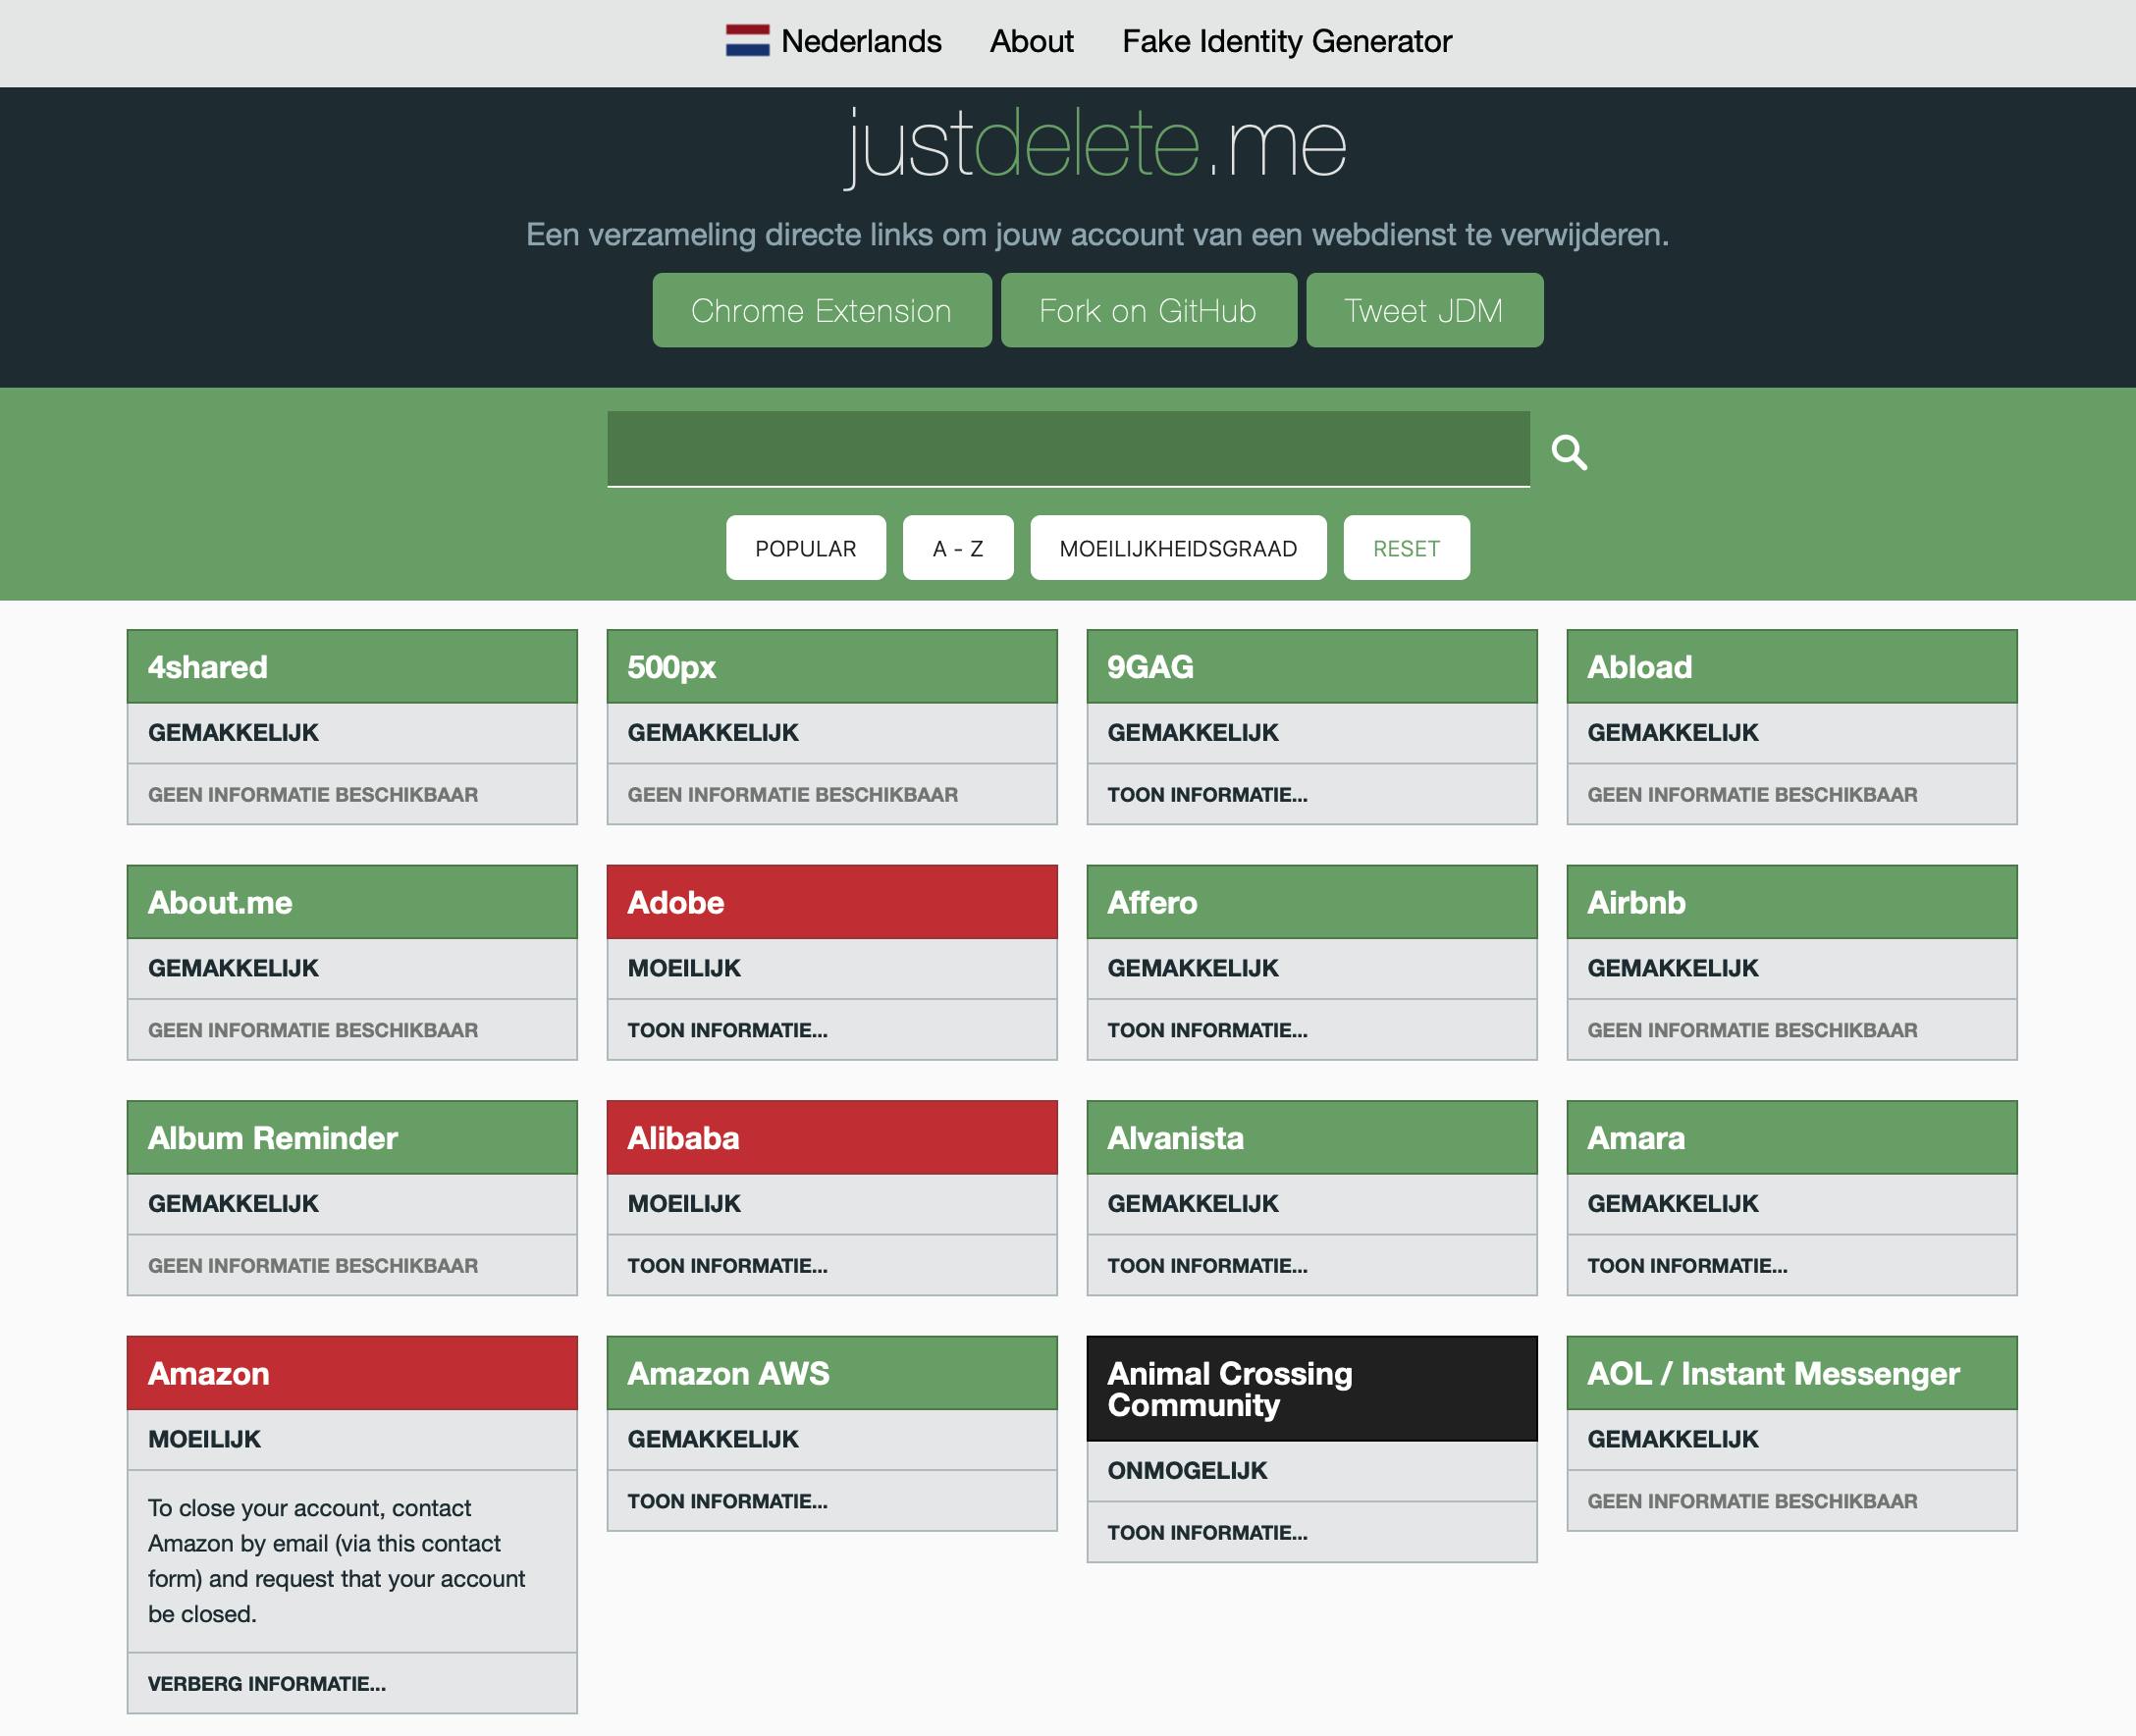
Task: Click the Tweet JDM button
Action: (x=1423, y=311)
